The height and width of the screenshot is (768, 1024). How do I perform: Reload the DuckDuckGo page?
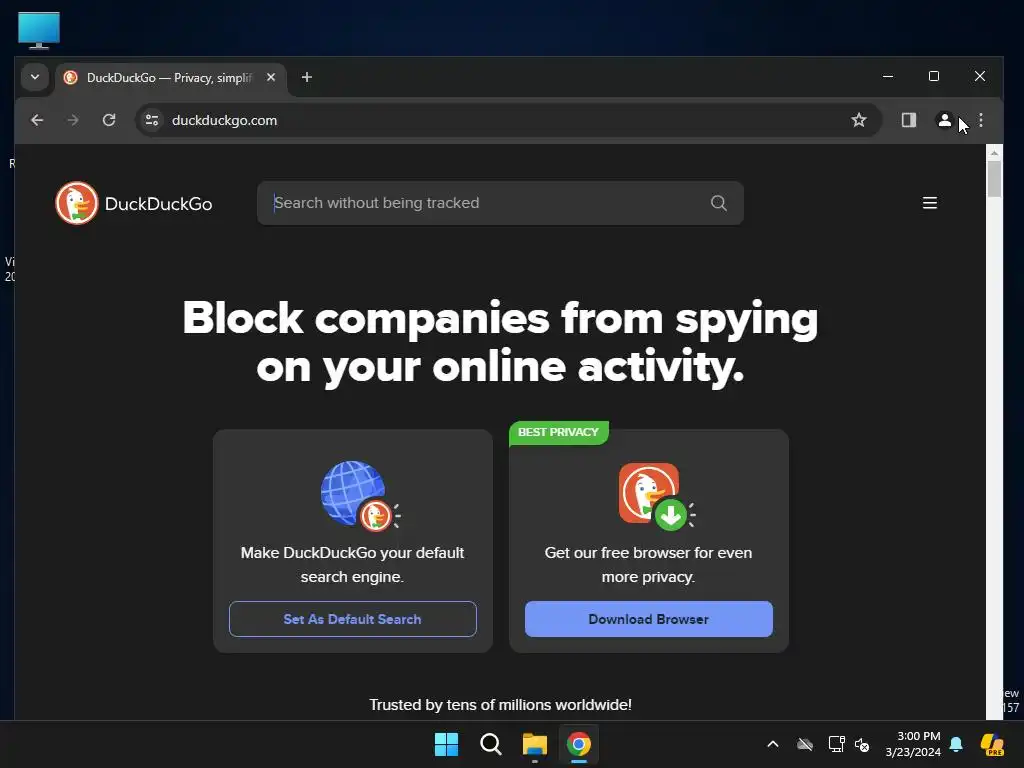(x=109, y=120)
